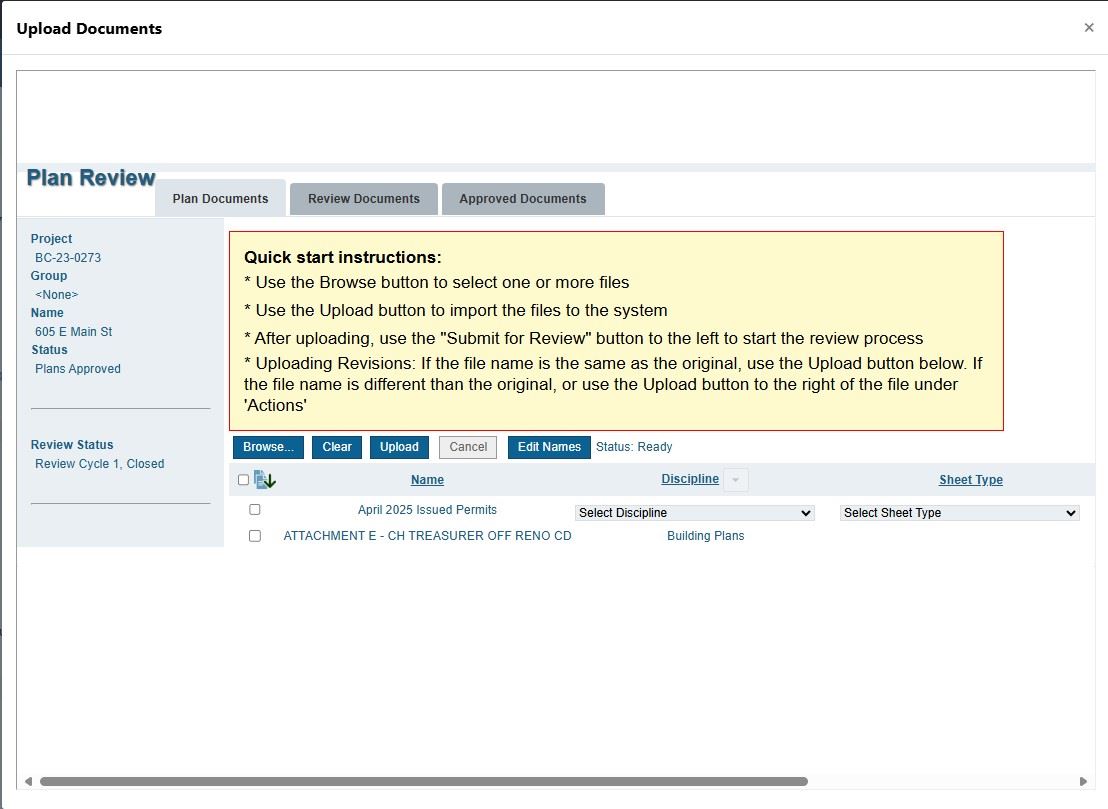Screen dimensions: 1108x809
Task: Switch to the Review Documents tab
Action: coord(364,199)
